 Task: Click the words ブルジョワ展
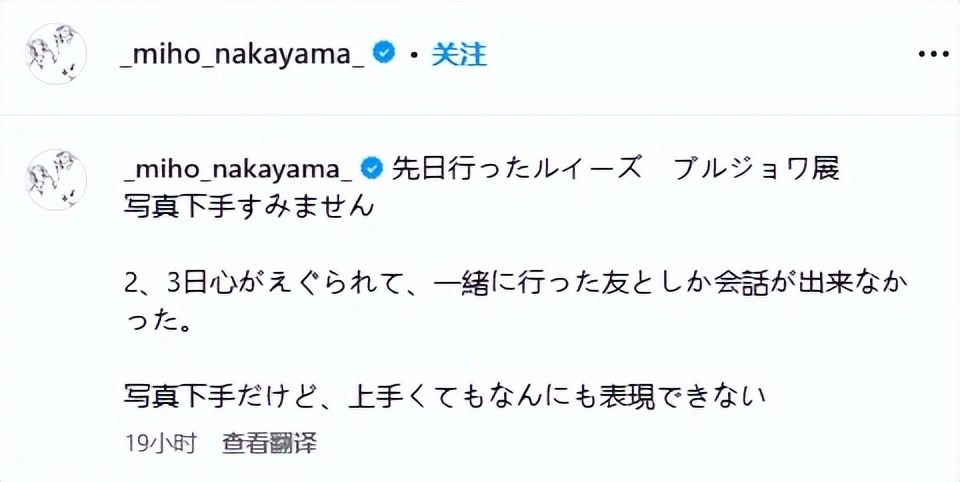click(756, 167)
